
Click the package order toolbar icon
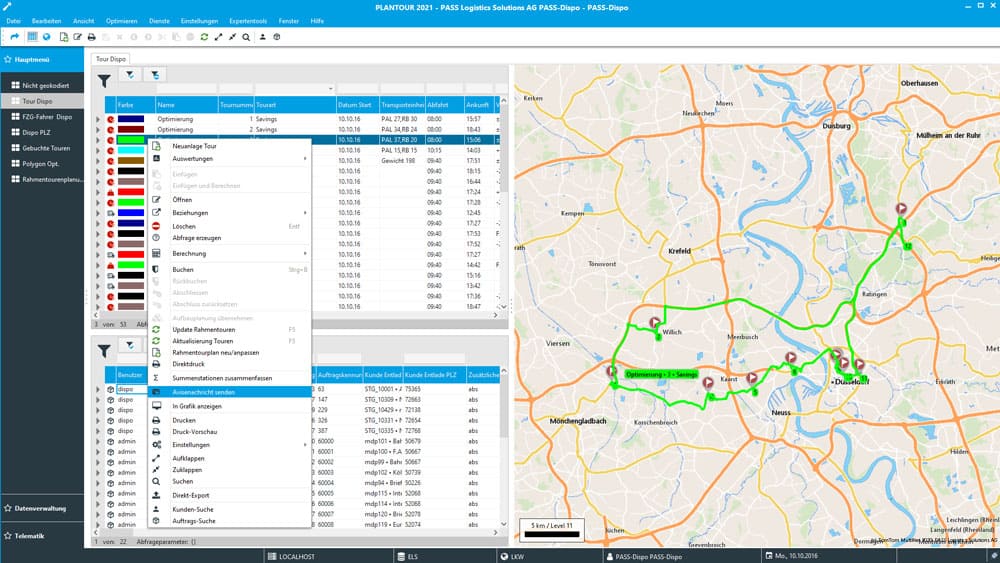click(x=277, y=37)
